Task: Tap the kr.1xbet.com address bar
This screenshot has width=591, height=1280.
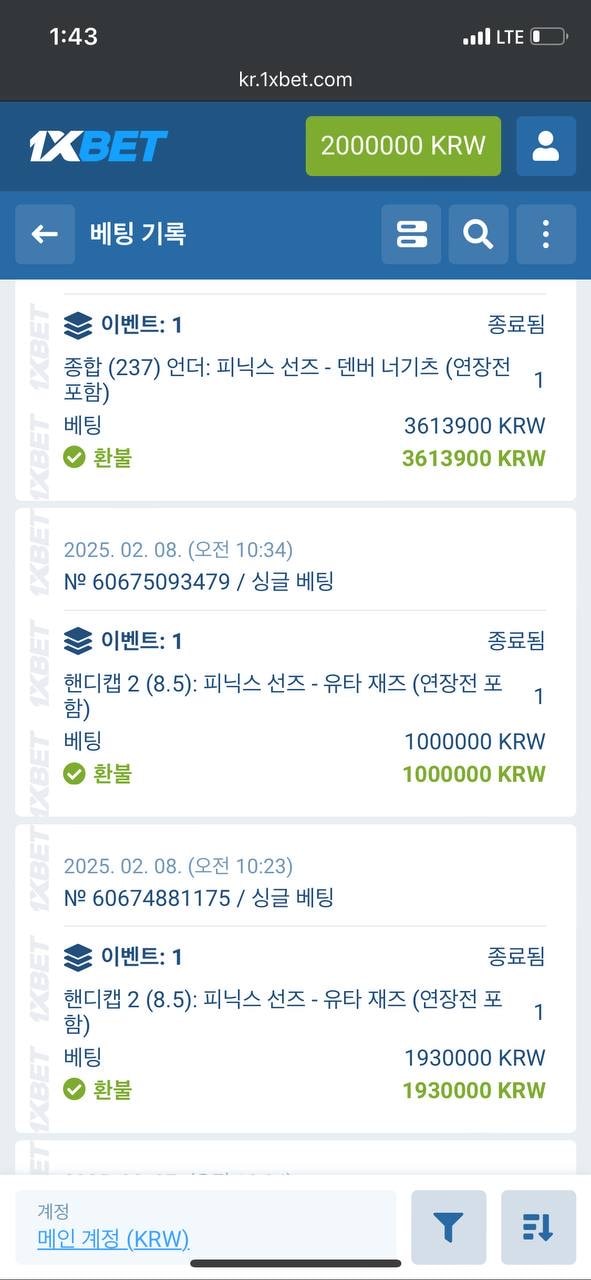Action: tap(295, 79)
